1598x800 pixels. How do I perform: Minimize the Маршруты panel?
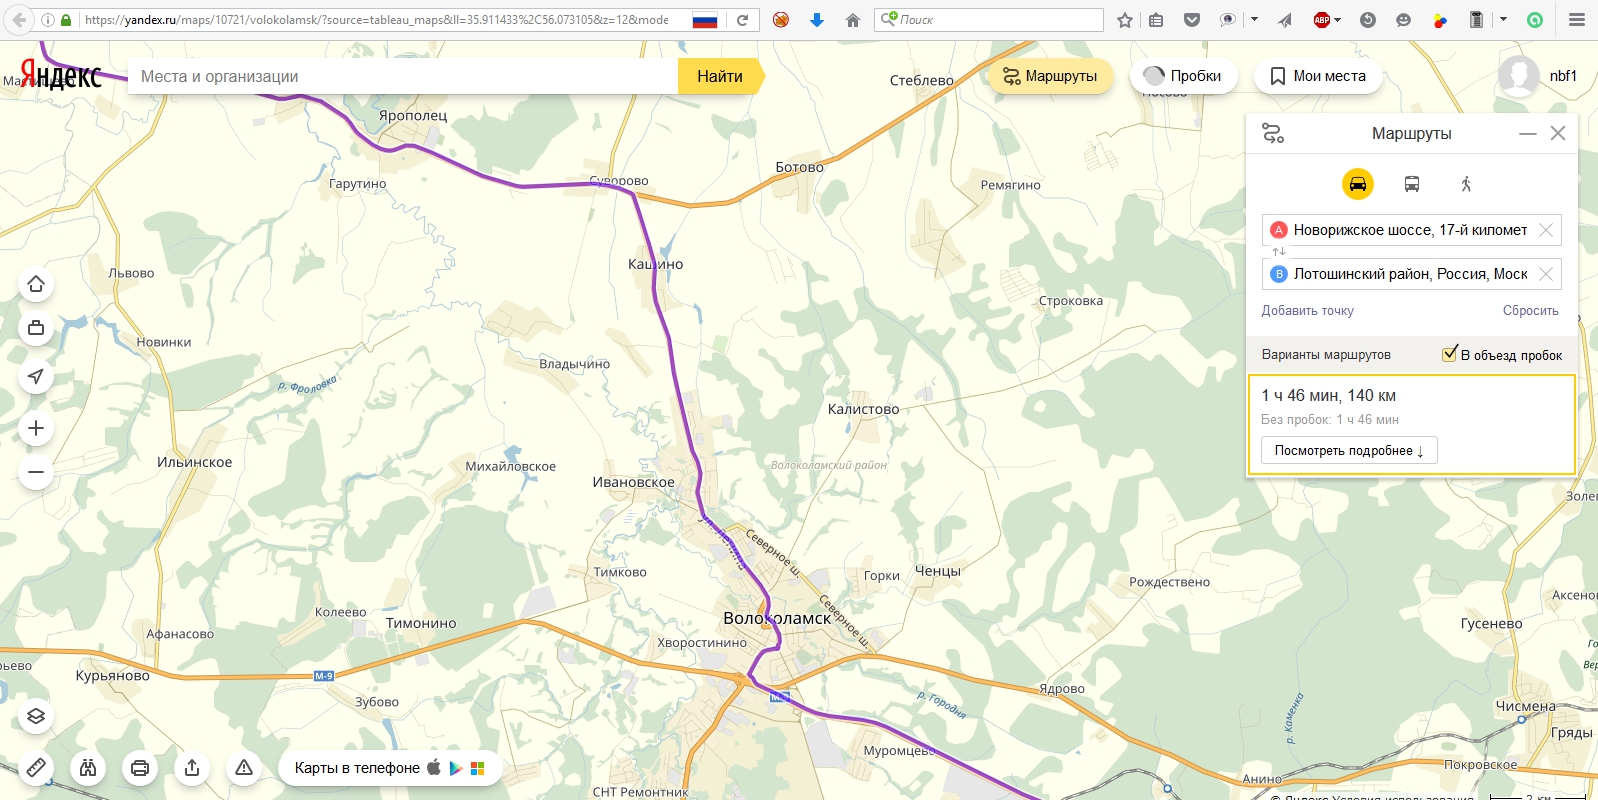coord(1527,134)
